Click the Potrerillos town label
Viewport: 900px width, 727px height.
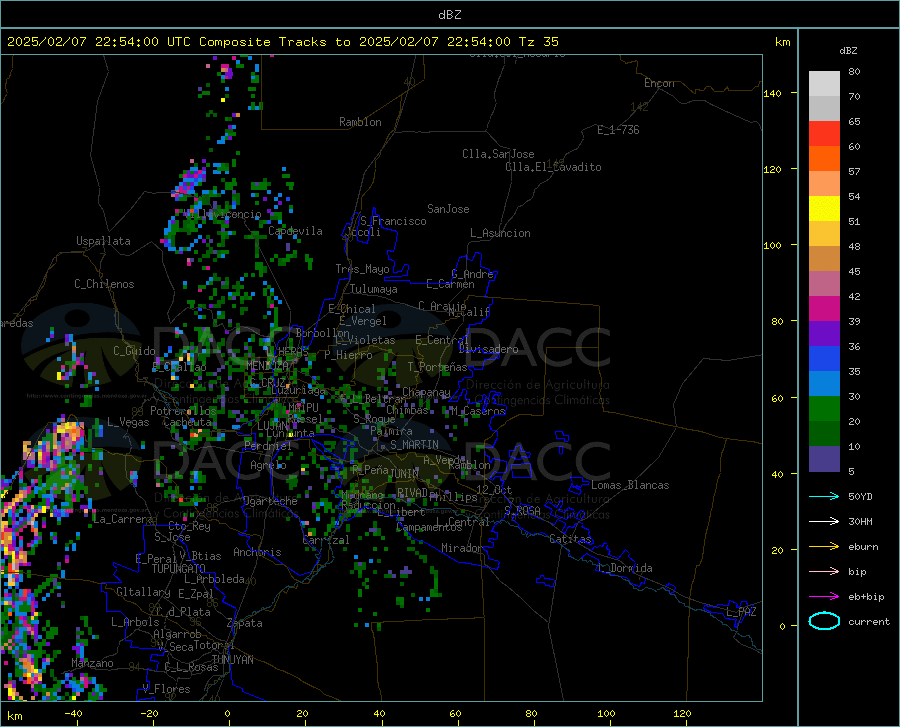coord(183,411)
